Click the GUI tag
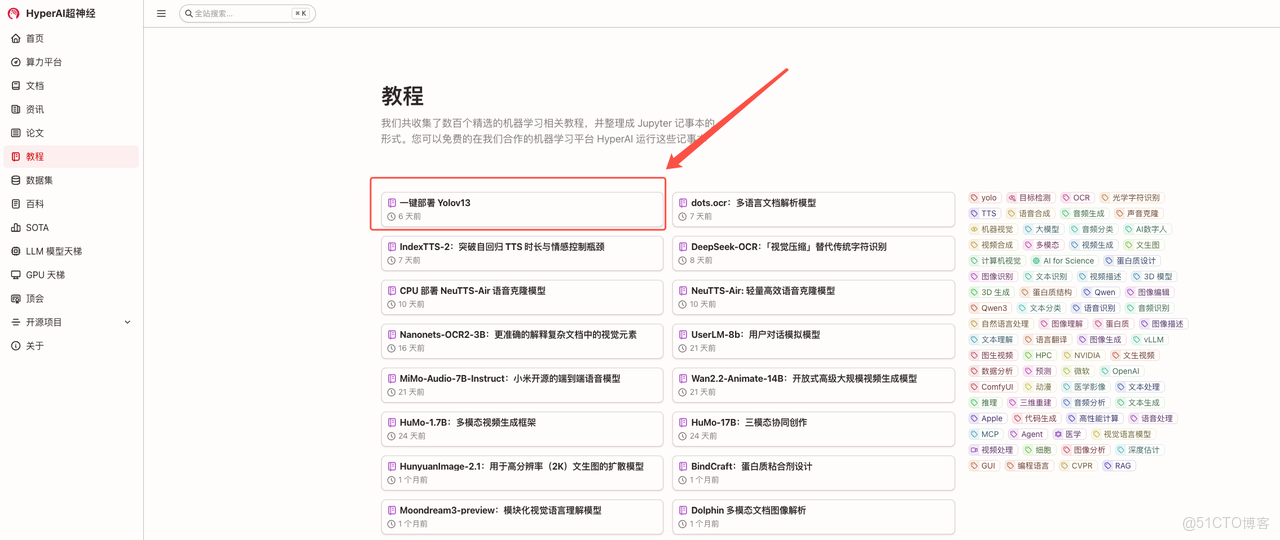Viewport: 1280px width, 540px height. click(983, 466)
